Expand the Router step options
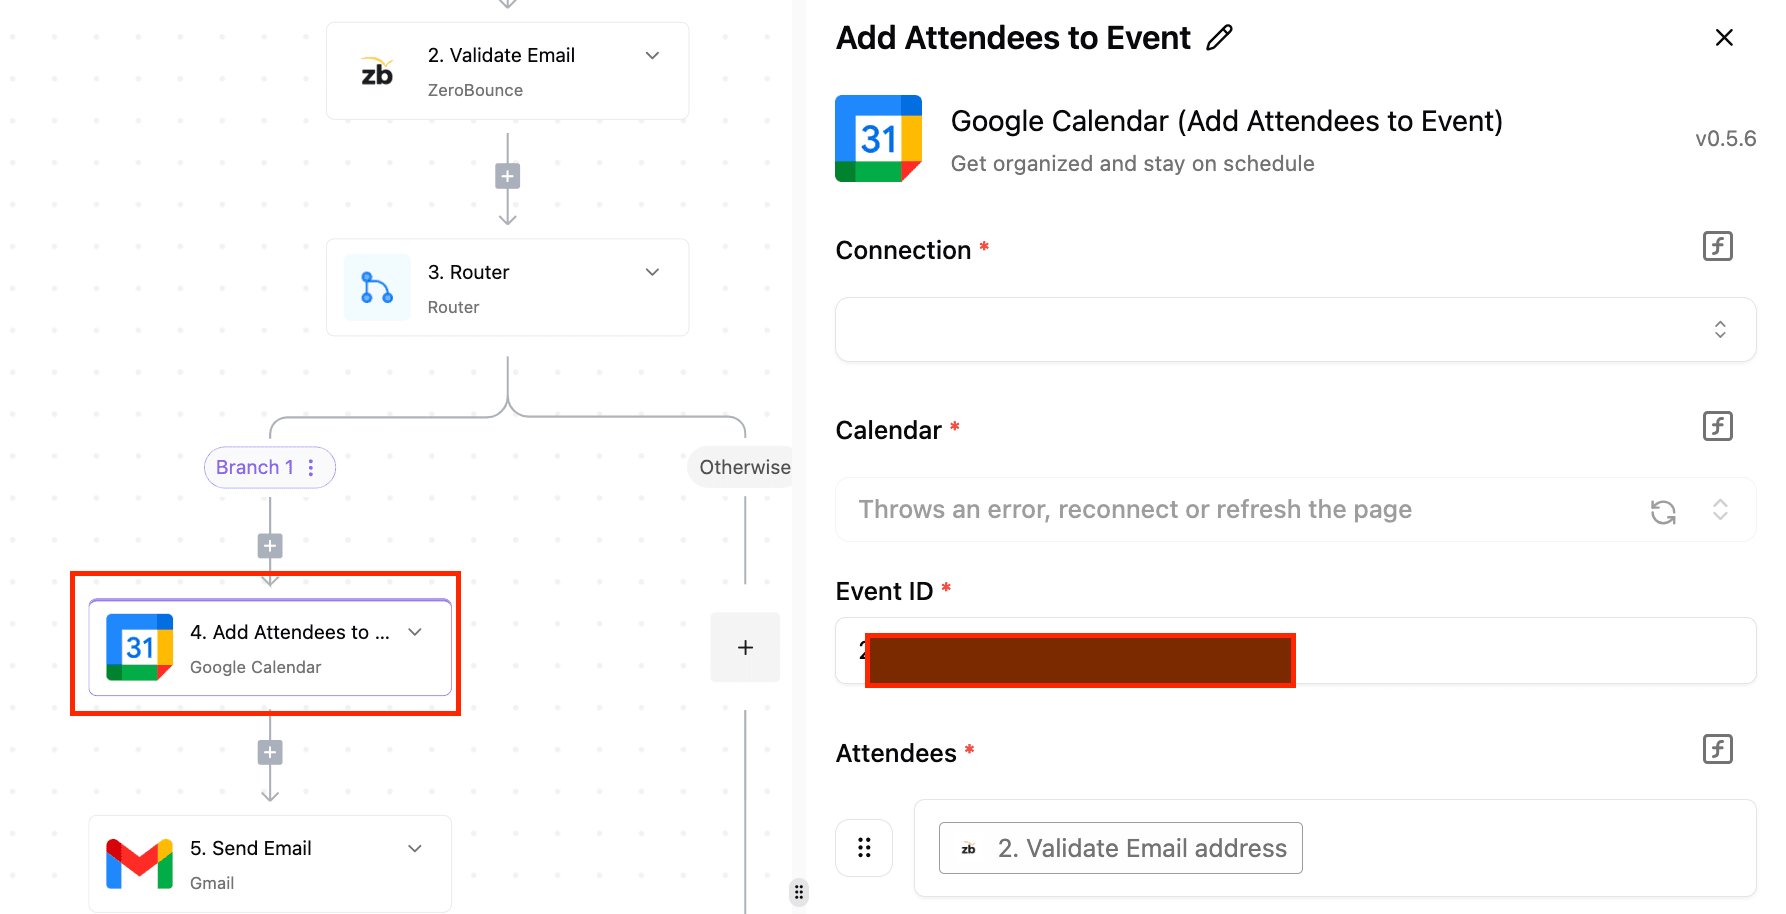The height and width of the screenshot is (914, 1786). (x=652, y=272)
